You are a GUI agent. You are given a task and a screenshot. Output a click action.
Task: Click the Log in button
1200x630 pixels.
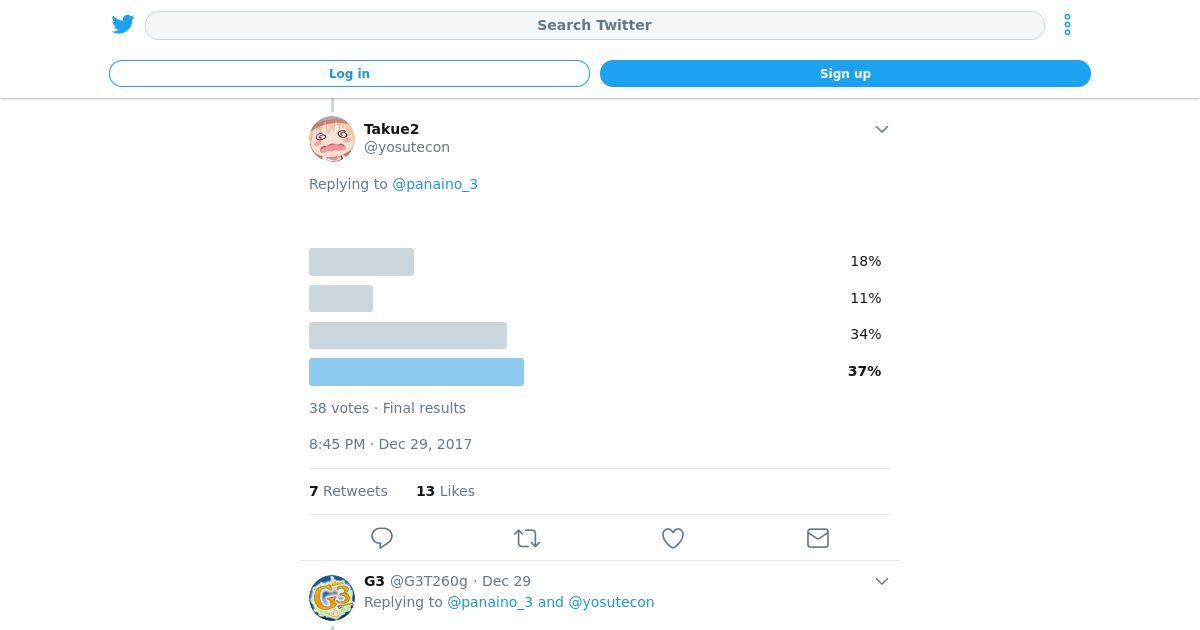tap(349, 74)
